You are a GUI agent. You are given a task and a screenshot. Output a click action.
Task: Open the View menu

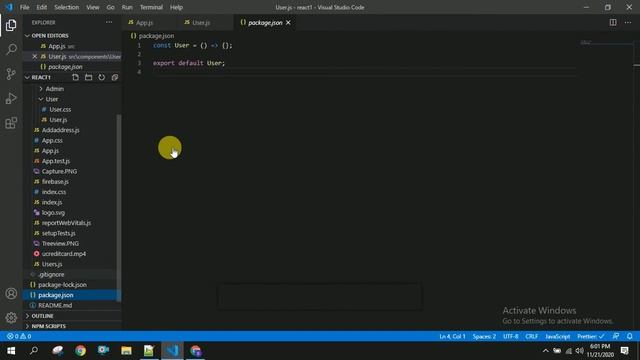point(93,7)
